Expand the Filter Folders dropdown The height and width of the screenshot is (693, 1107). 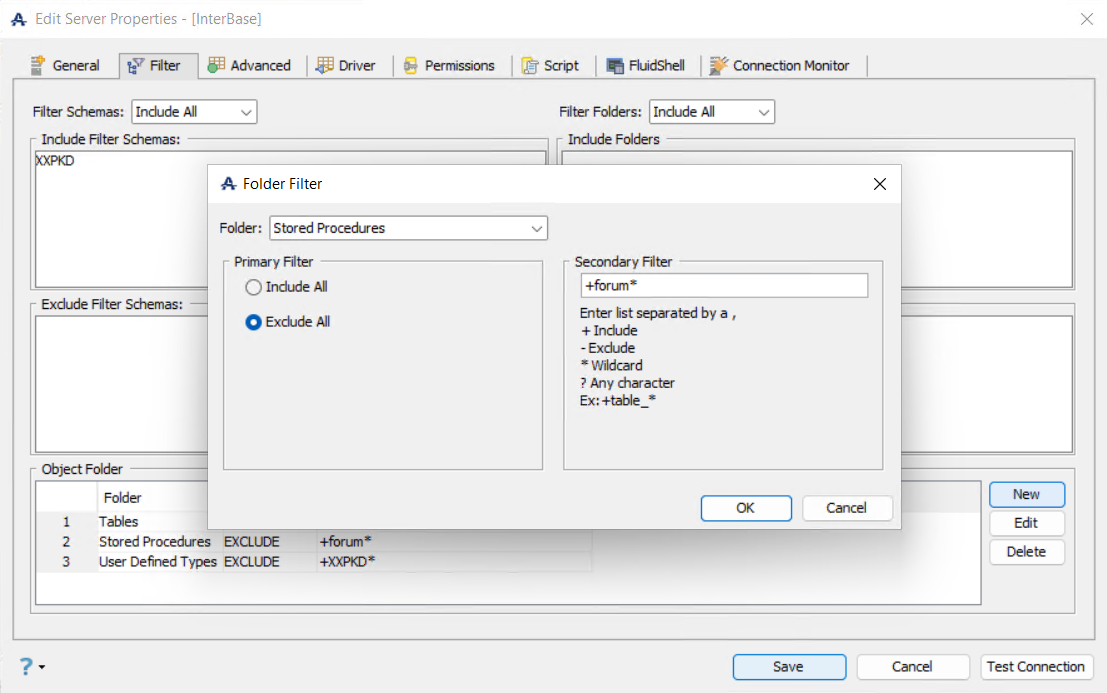[x=712, y=112]
